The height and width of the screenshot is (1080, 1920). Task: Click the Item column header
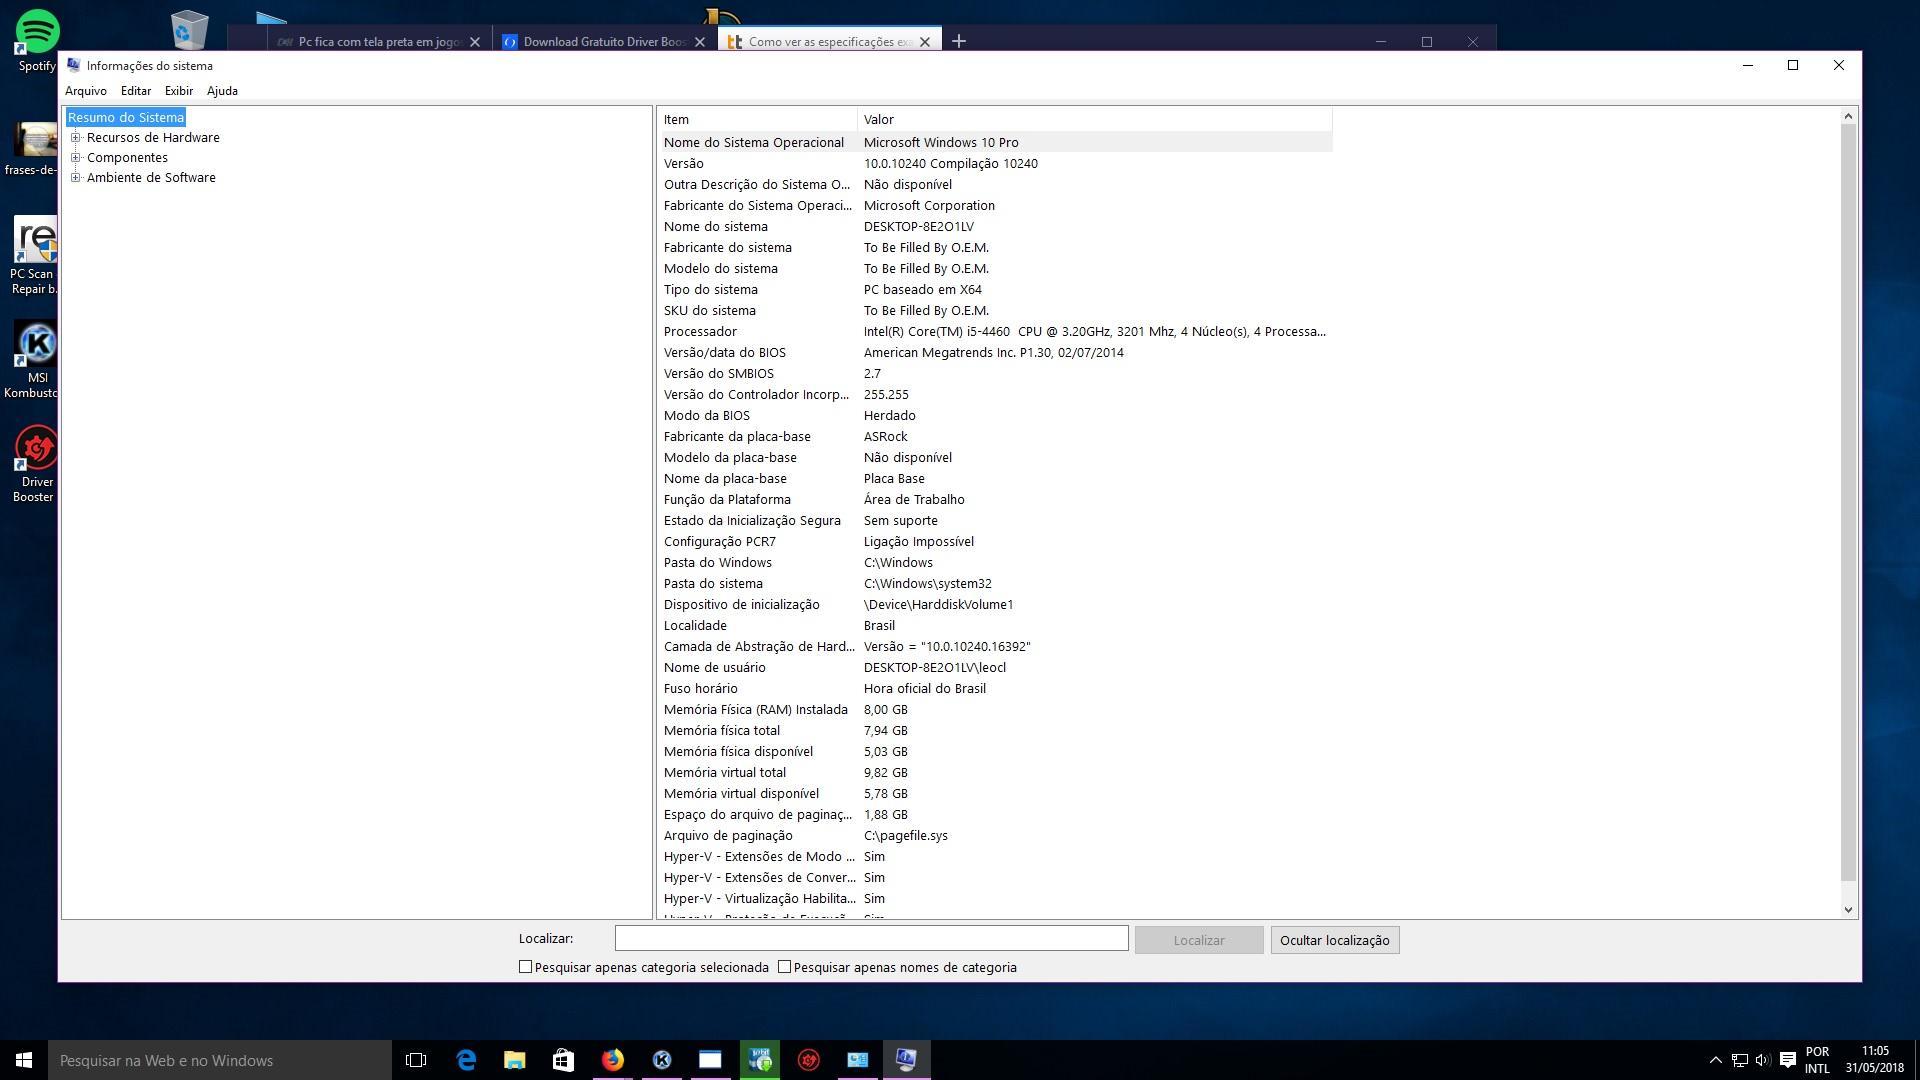click(757, 120)
